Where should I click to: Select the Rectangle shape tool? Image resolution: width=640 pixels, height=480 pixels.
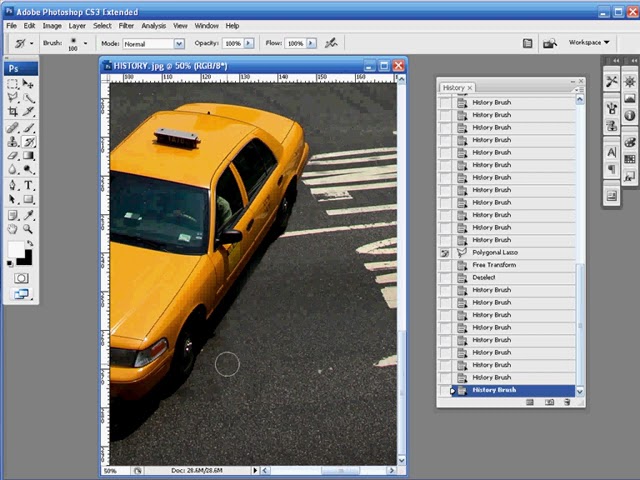[x=28, y=199]
